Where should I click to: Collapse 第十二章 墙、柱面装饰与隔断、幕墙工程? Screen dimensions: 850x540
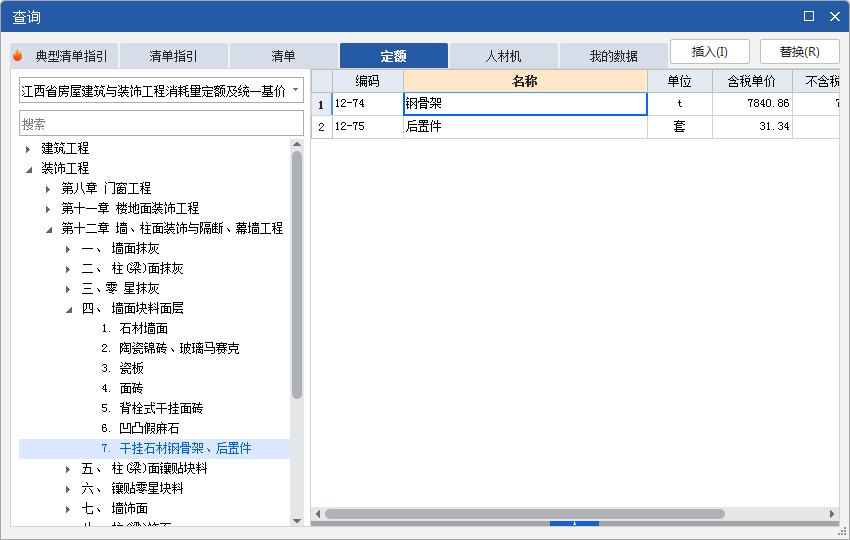pos(48,229)
